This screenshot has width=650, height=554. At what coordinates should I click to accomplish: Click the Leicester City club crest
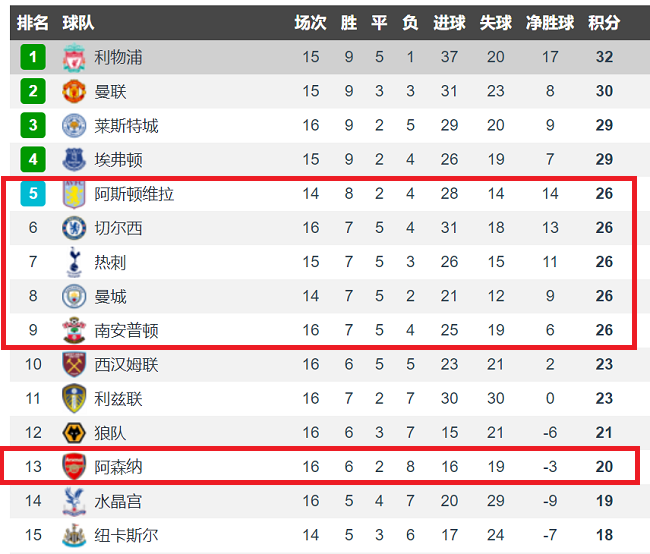pyautogui.click(x=74, y=126)
